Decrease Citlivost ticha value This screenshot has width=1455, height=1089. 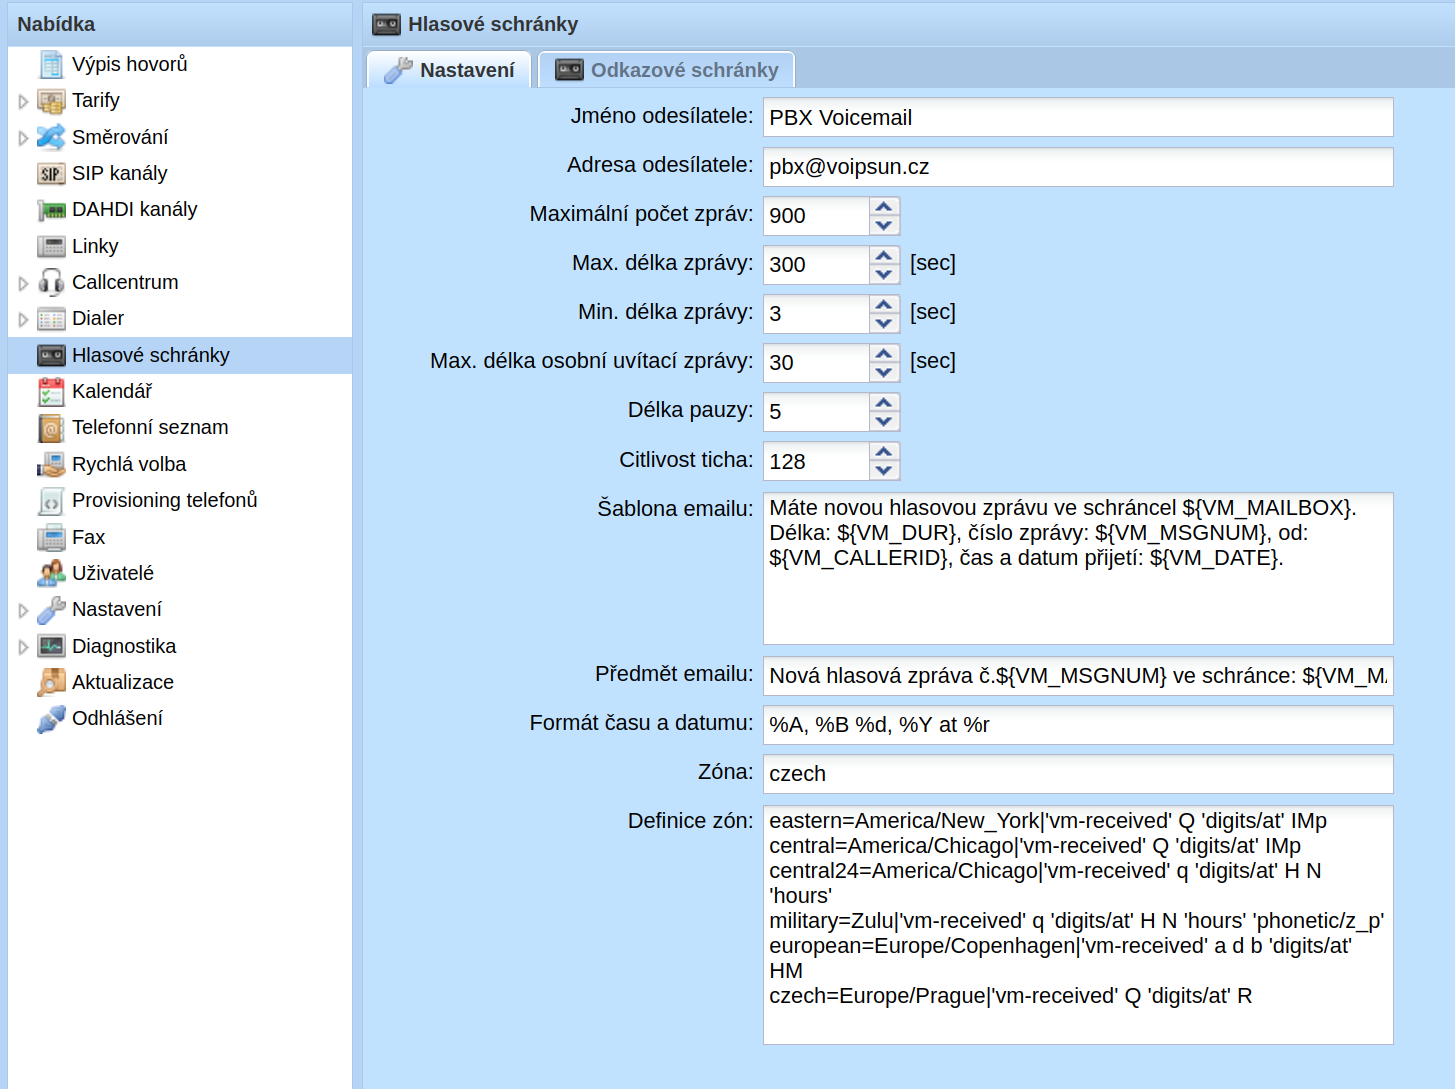click(884, 471)
